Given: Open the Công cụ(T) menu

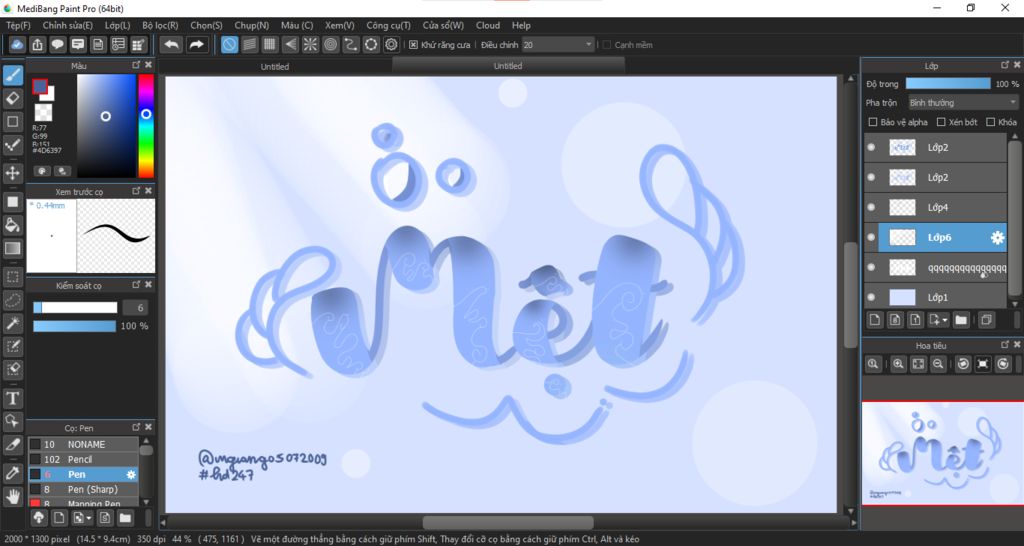Looking at the screenshot, I should tap(389, 25).
